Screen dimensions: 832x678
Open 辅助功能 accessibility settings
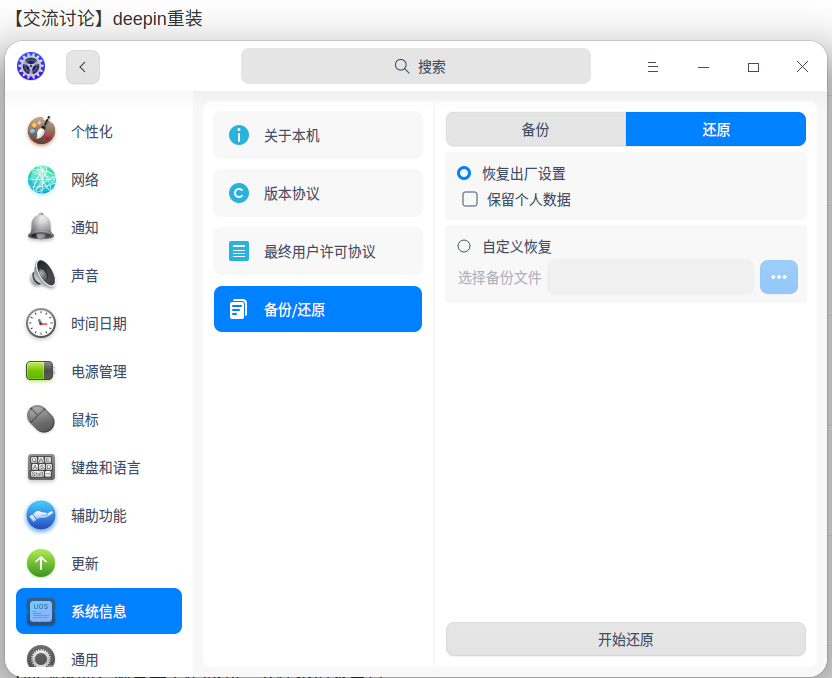[x=98, y=516]
